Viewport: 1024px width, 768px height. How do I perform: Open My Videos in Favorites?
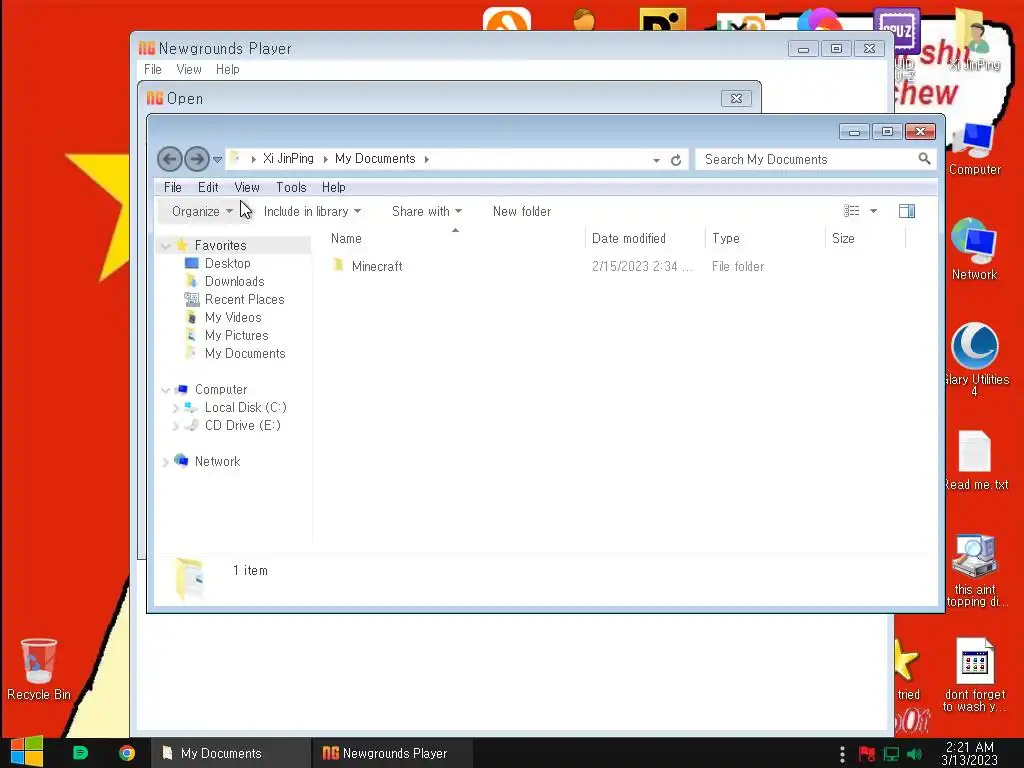[x=232, y=317]
